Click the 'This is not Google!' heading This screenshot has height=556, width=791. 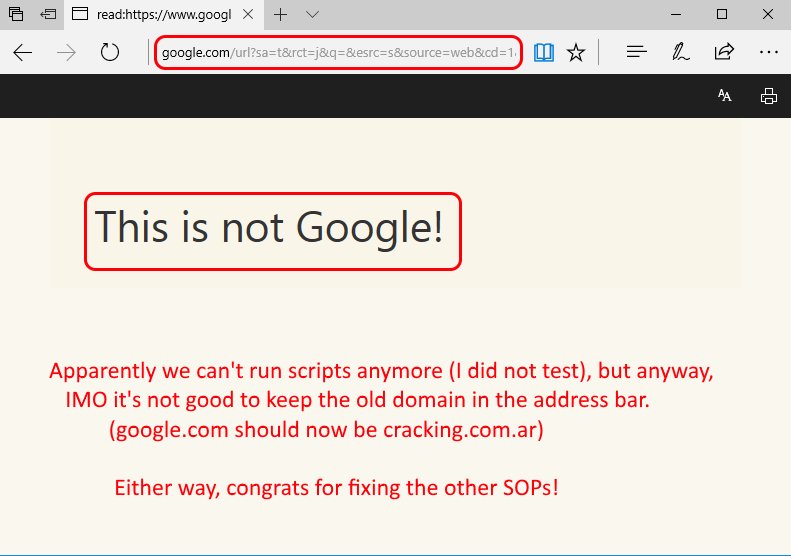point(269,228)
